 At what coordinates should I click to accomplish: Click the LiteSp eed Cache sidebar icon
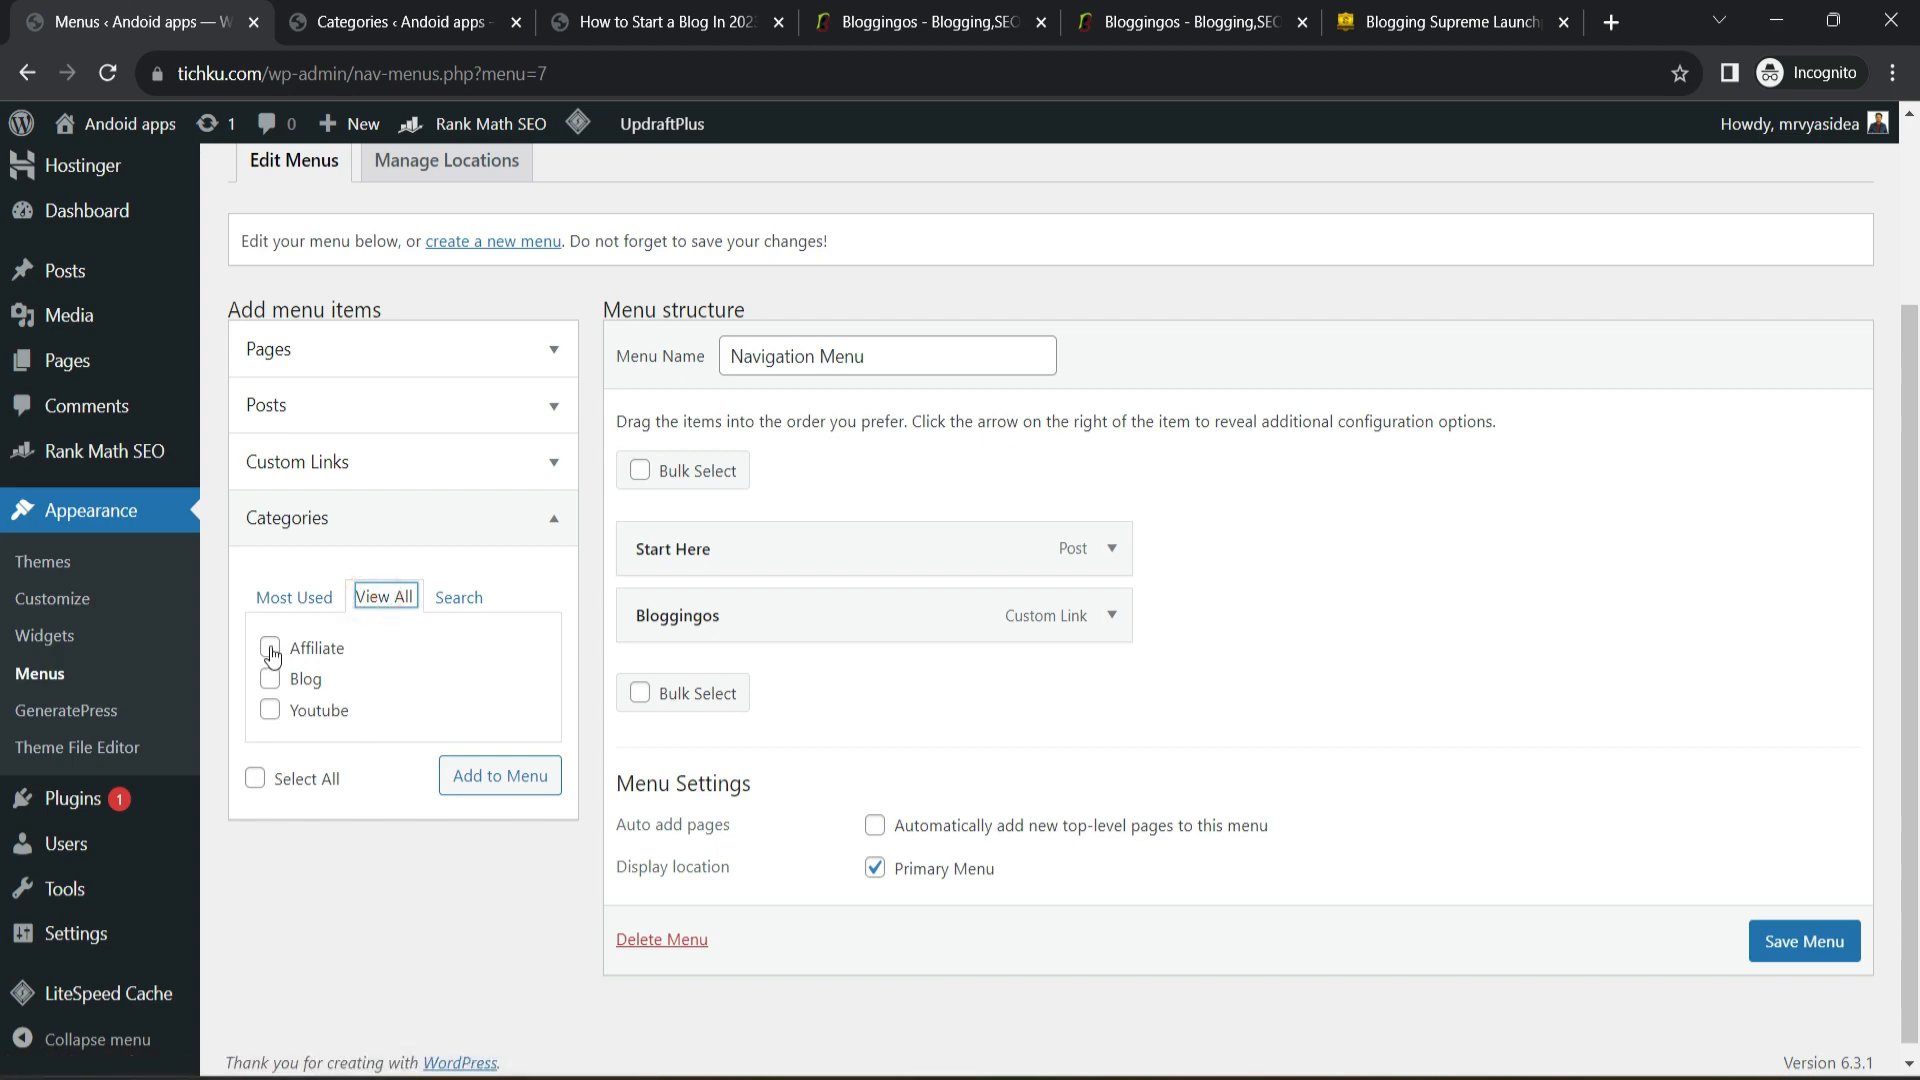[x=22, y=992]
